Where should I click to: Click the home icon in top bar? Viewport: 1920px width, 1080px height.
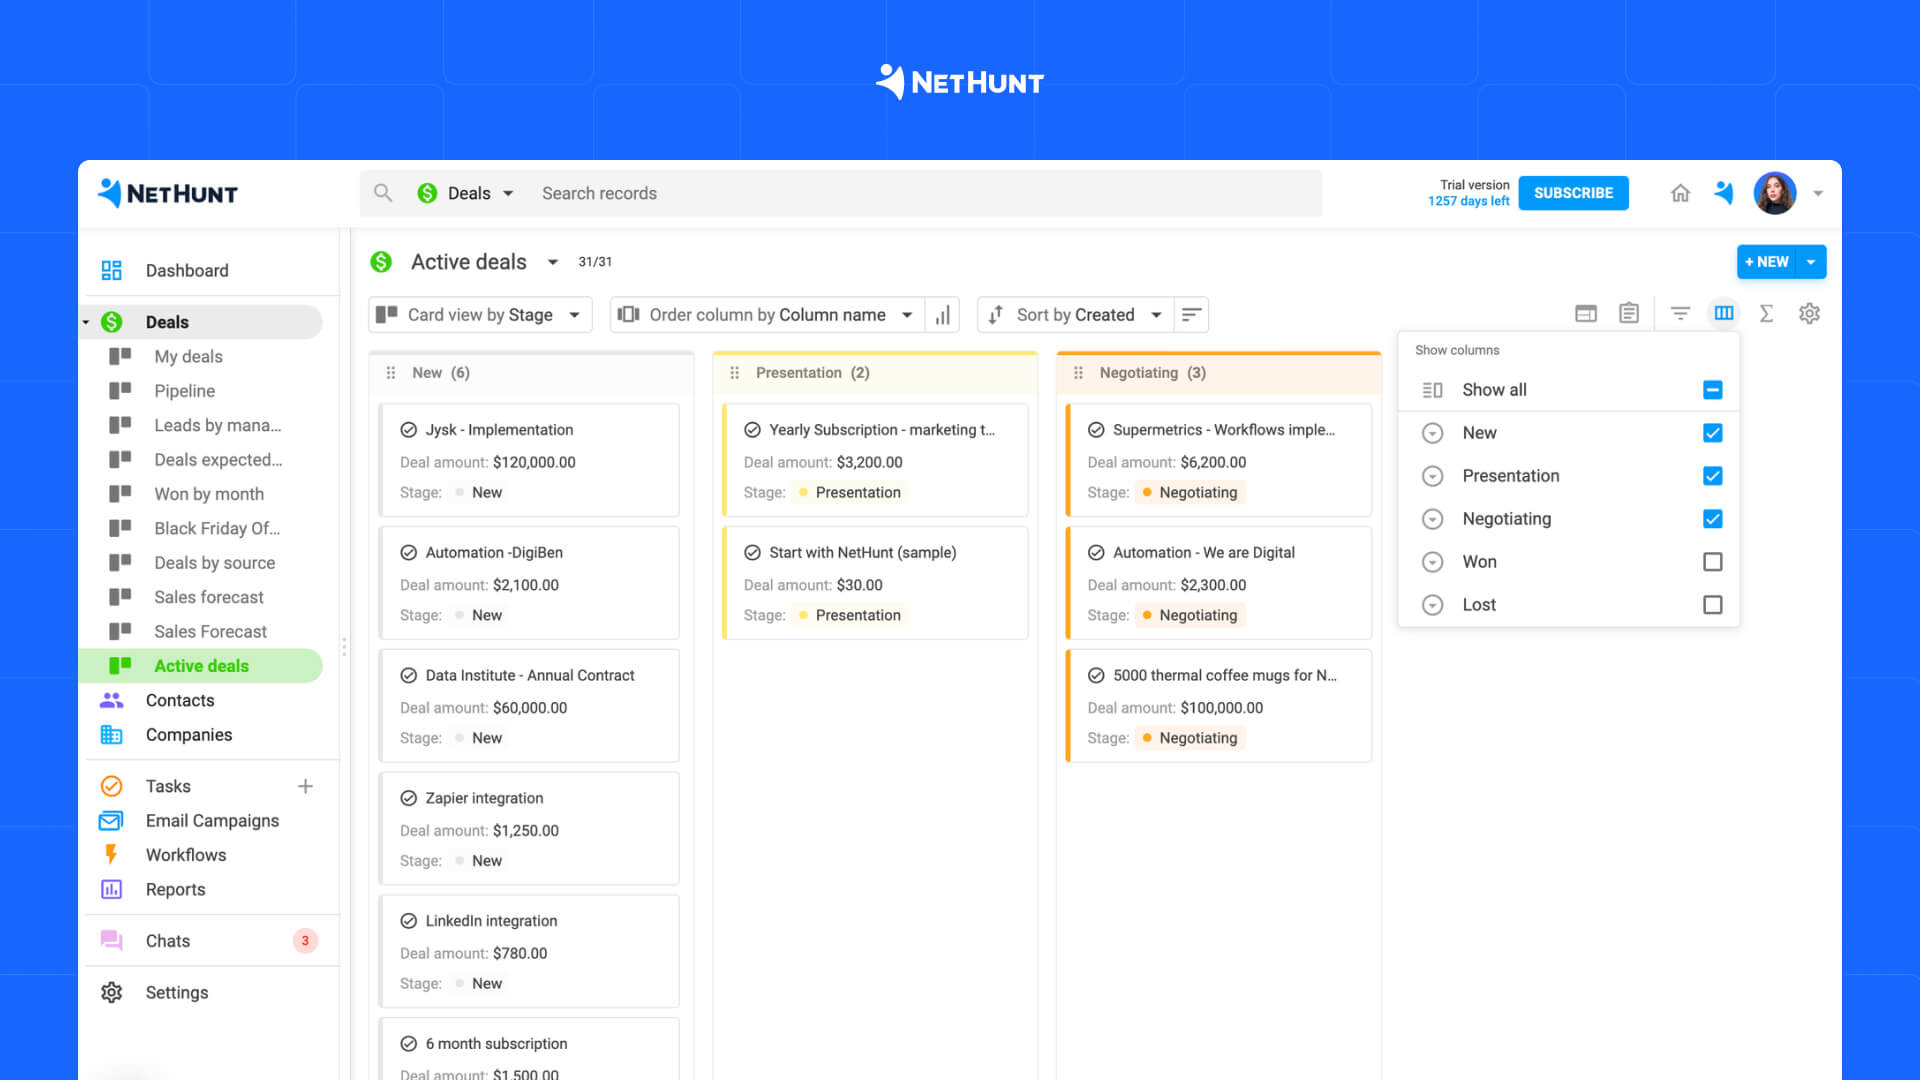(1680, 193)
